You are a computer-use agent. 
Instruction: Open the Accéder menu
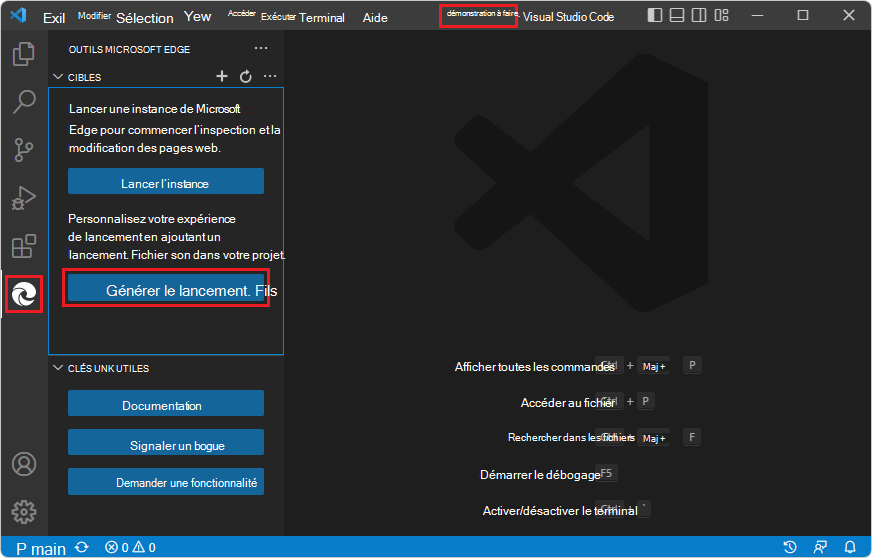click(x=241, y=13)
